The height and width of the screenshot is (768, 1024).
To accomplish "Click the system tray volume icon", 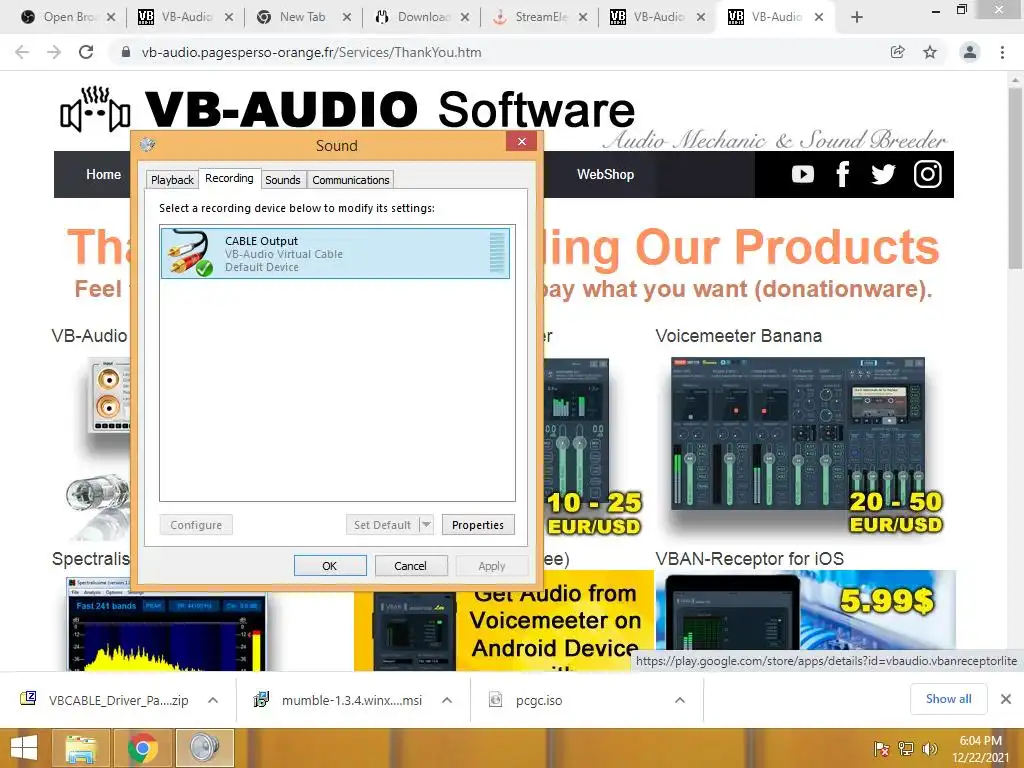I will coord(929,748).
